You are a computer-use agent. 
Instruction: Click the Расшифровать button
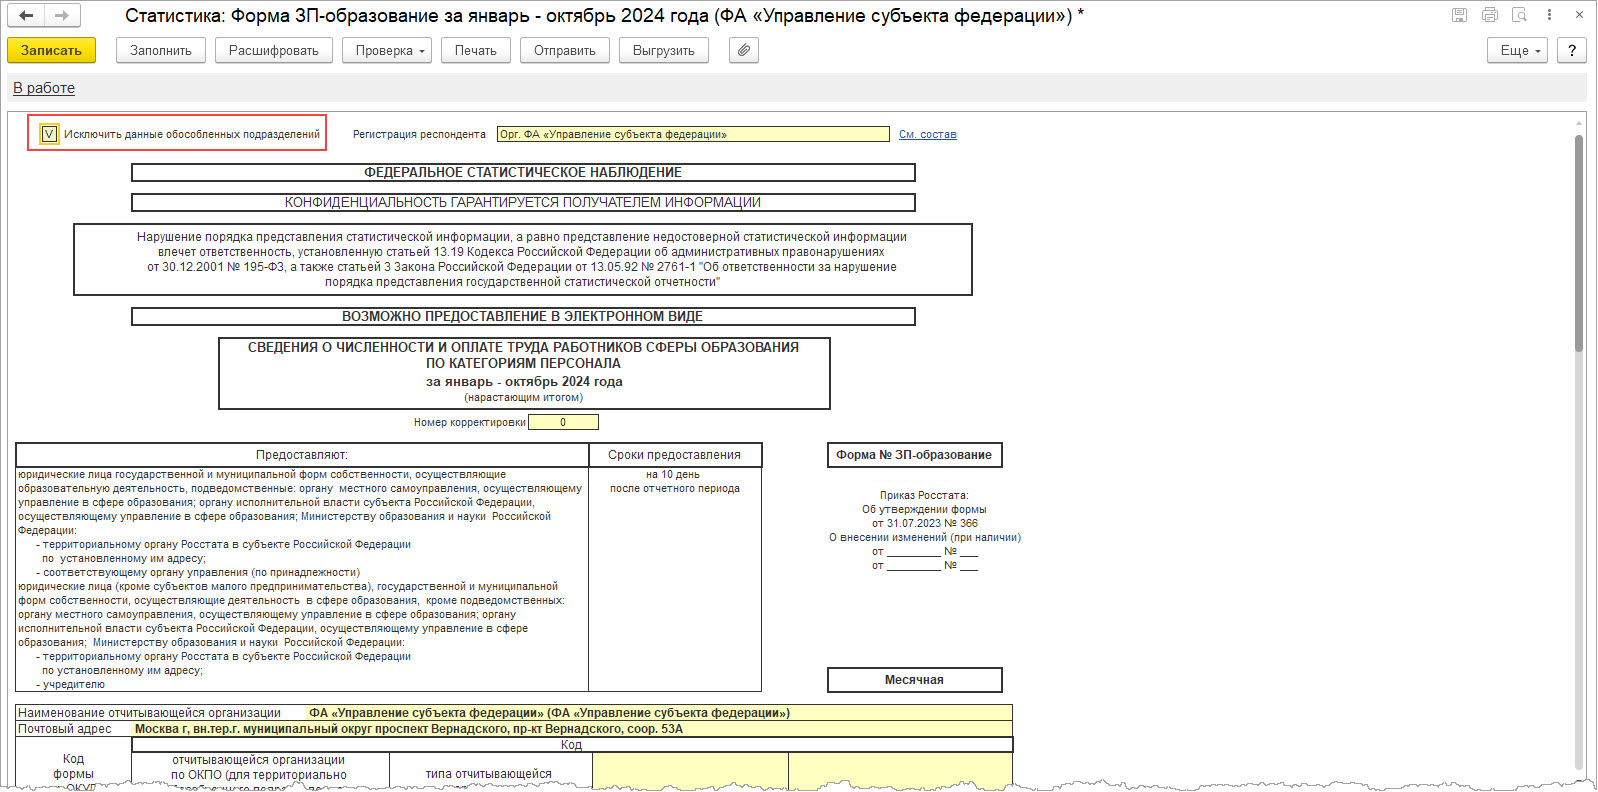coord(274,50)
